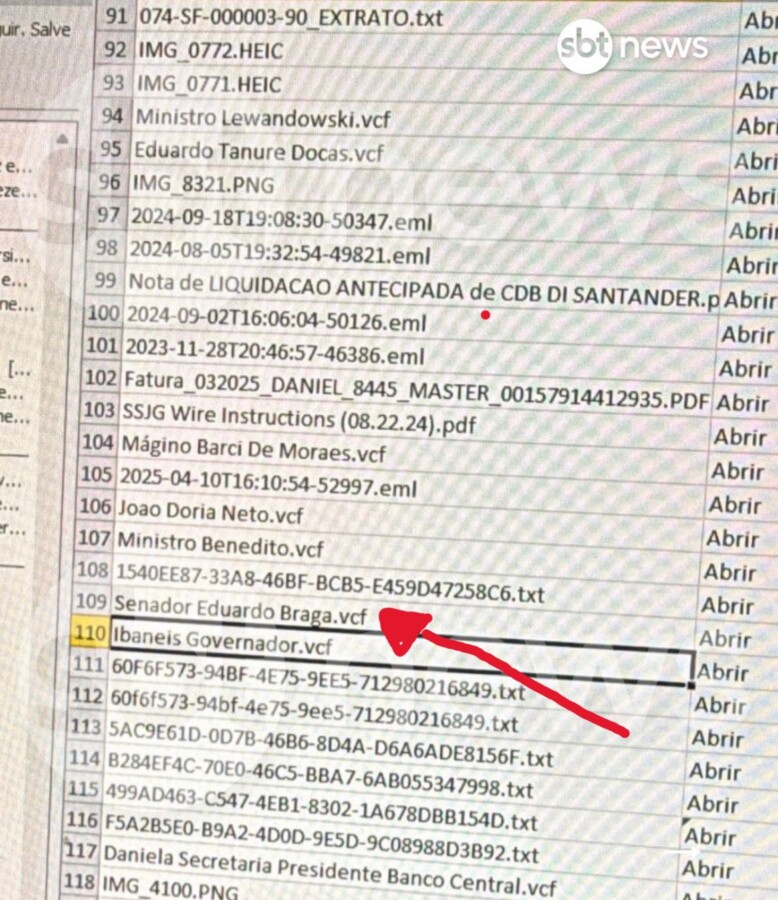Click the Eduardo Tanure Docas.vcf cell
This screenshot has width=778, height=900.
click(x=259, y=153)
